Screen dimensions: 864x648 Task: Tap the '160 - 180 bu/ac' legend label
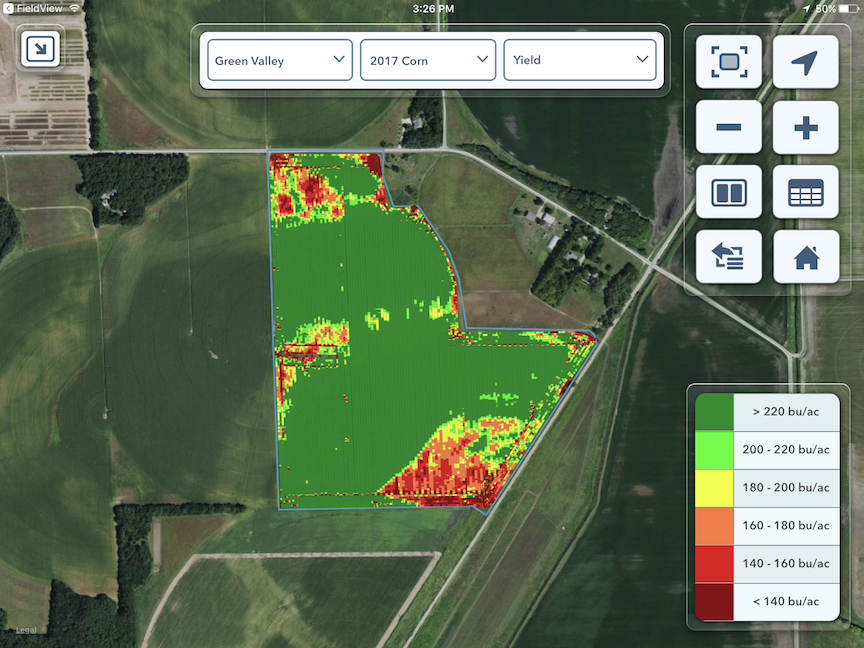tap(786, 526)
